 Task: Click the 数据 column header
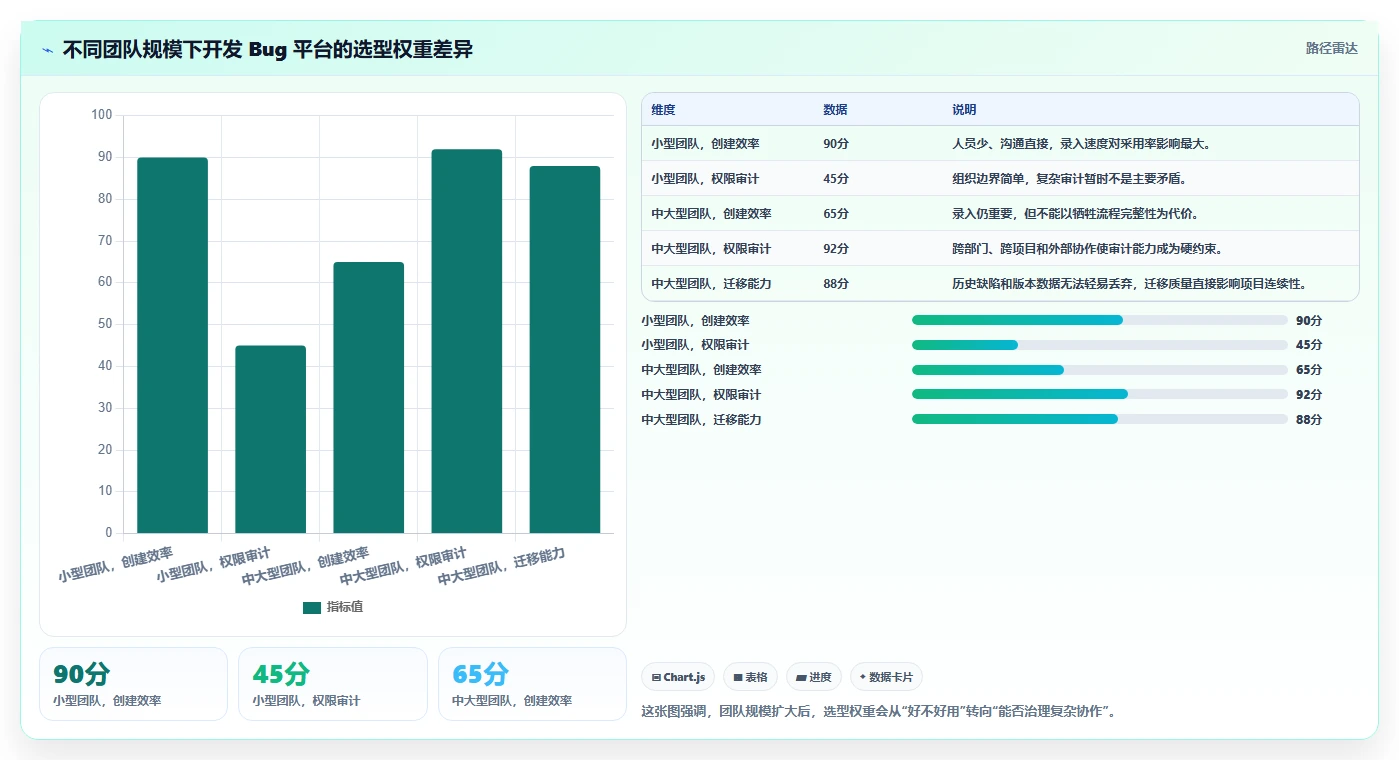click(835, 110)
